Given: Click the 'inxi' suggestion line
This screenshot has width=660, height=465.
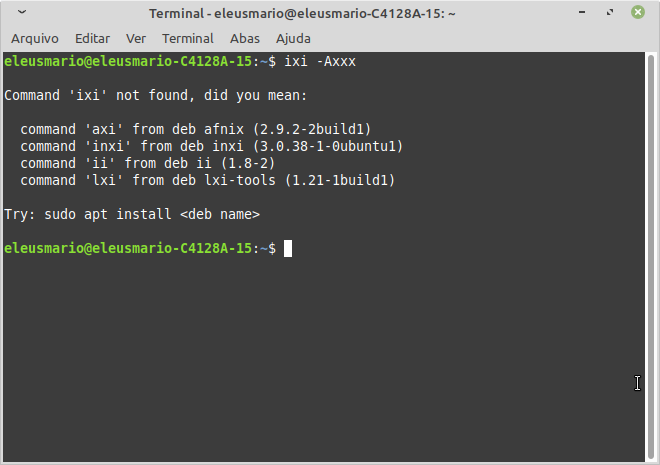Looking at the screenshot, I should pyautogui.click(x=212, y=146).
